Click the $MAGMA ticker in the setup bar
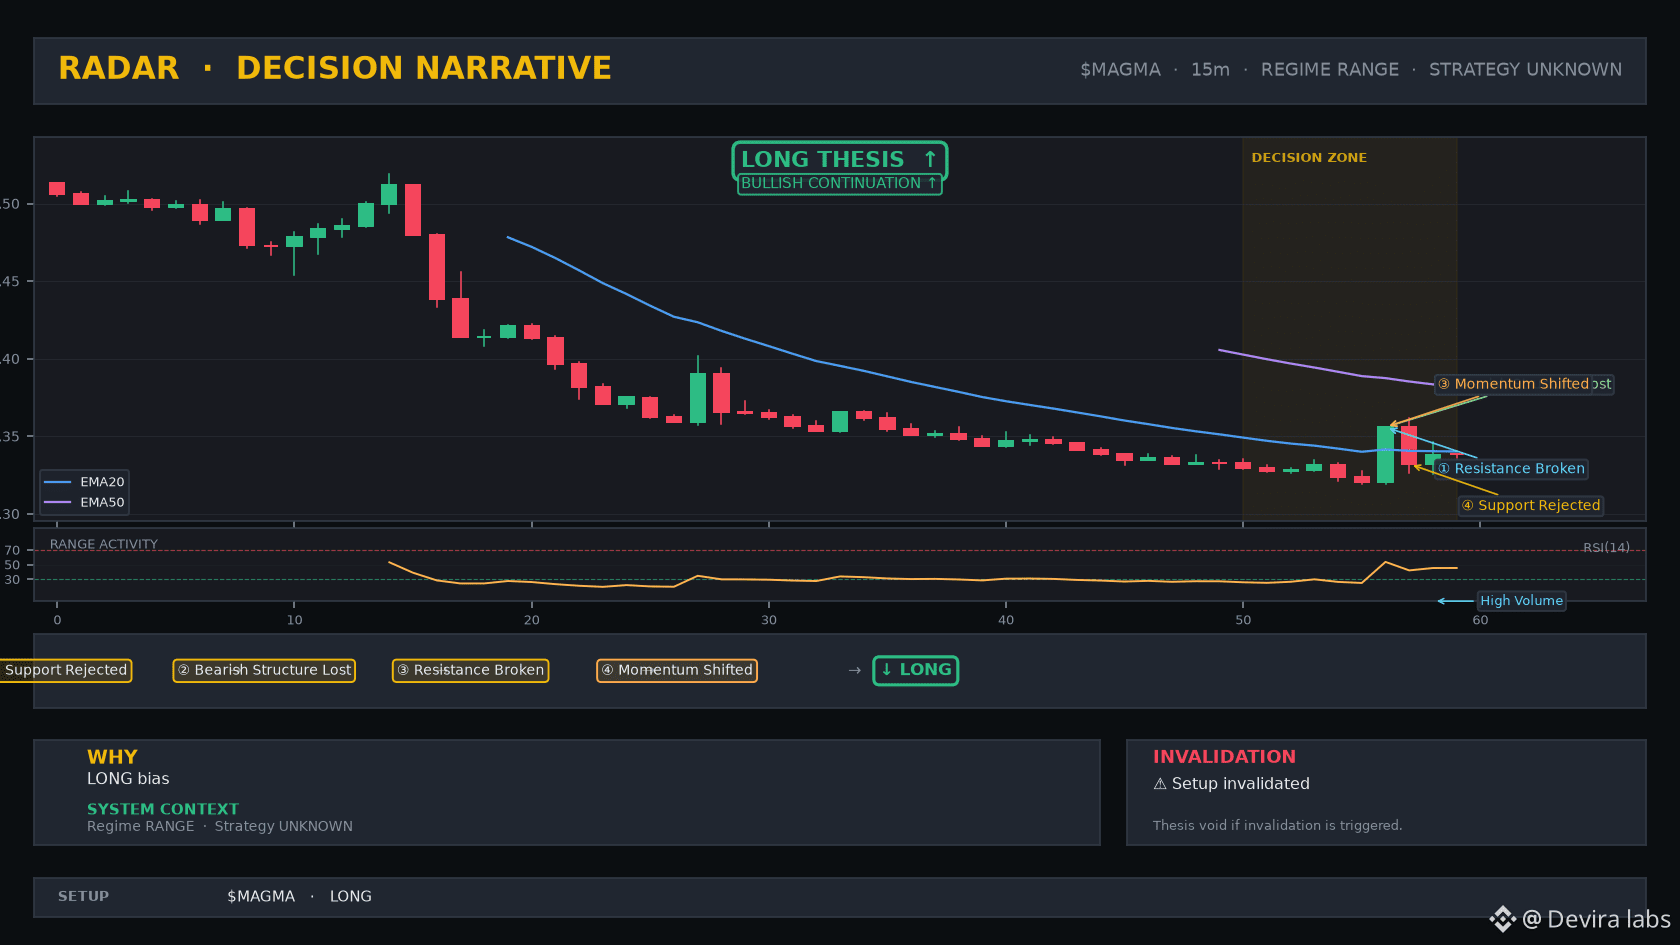This screenshot has height=945, width=1680. pos(261,897)
